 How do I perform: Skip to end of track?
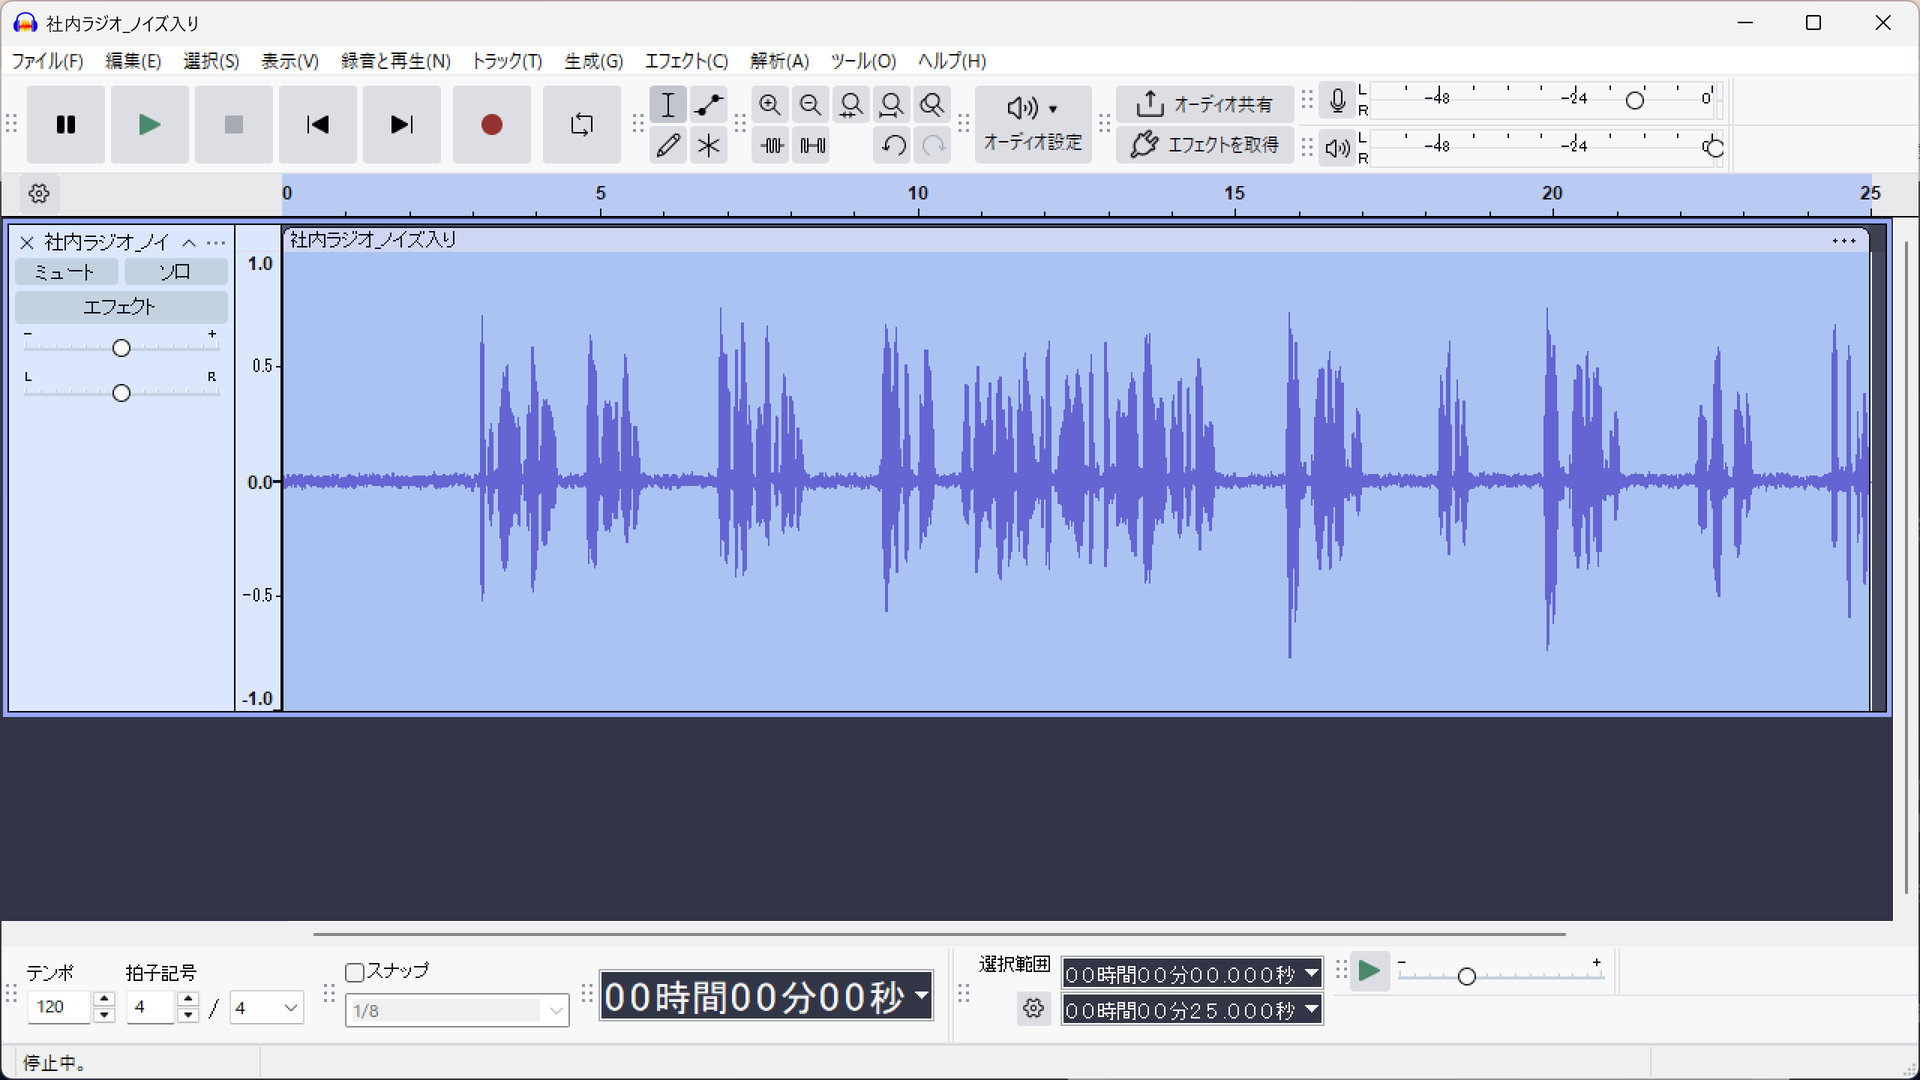point(402,125)
